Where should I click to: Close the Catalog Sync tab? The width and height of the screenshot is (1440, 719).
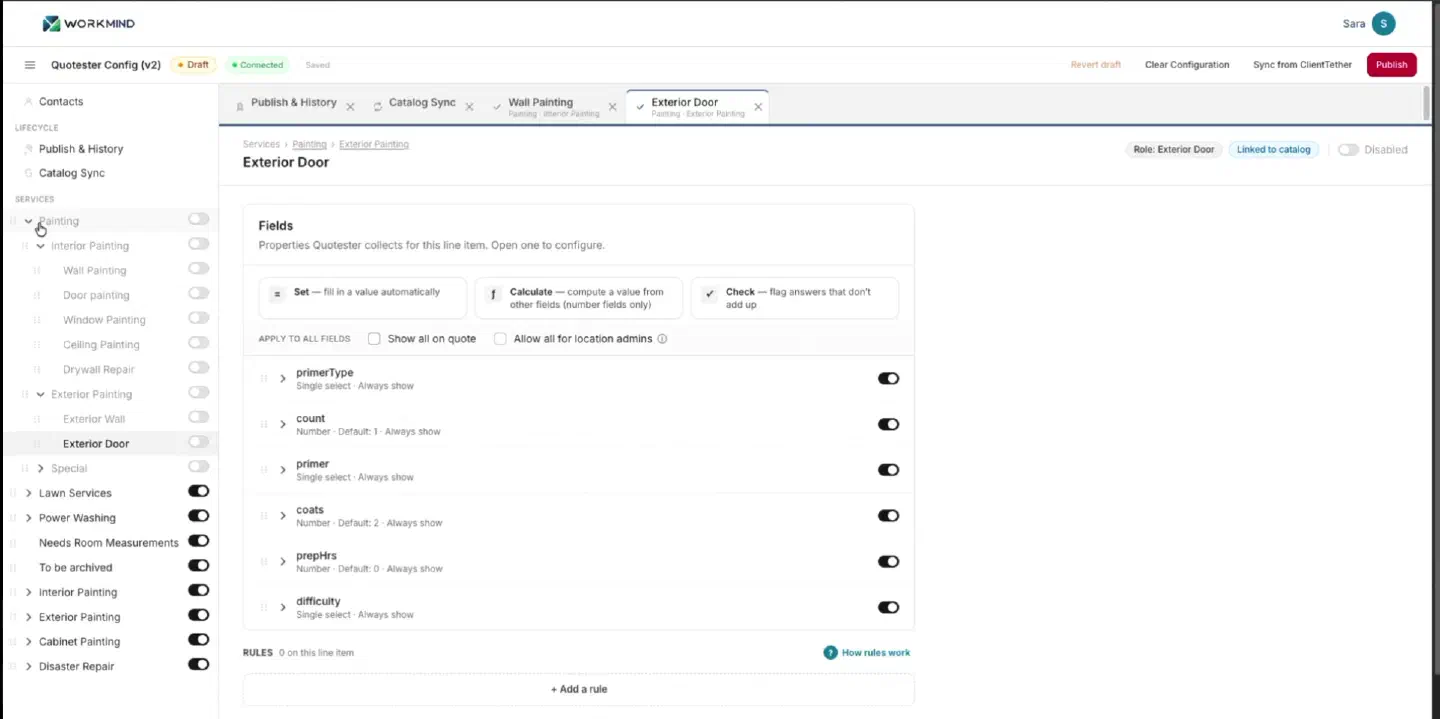[x=469, y=106]
